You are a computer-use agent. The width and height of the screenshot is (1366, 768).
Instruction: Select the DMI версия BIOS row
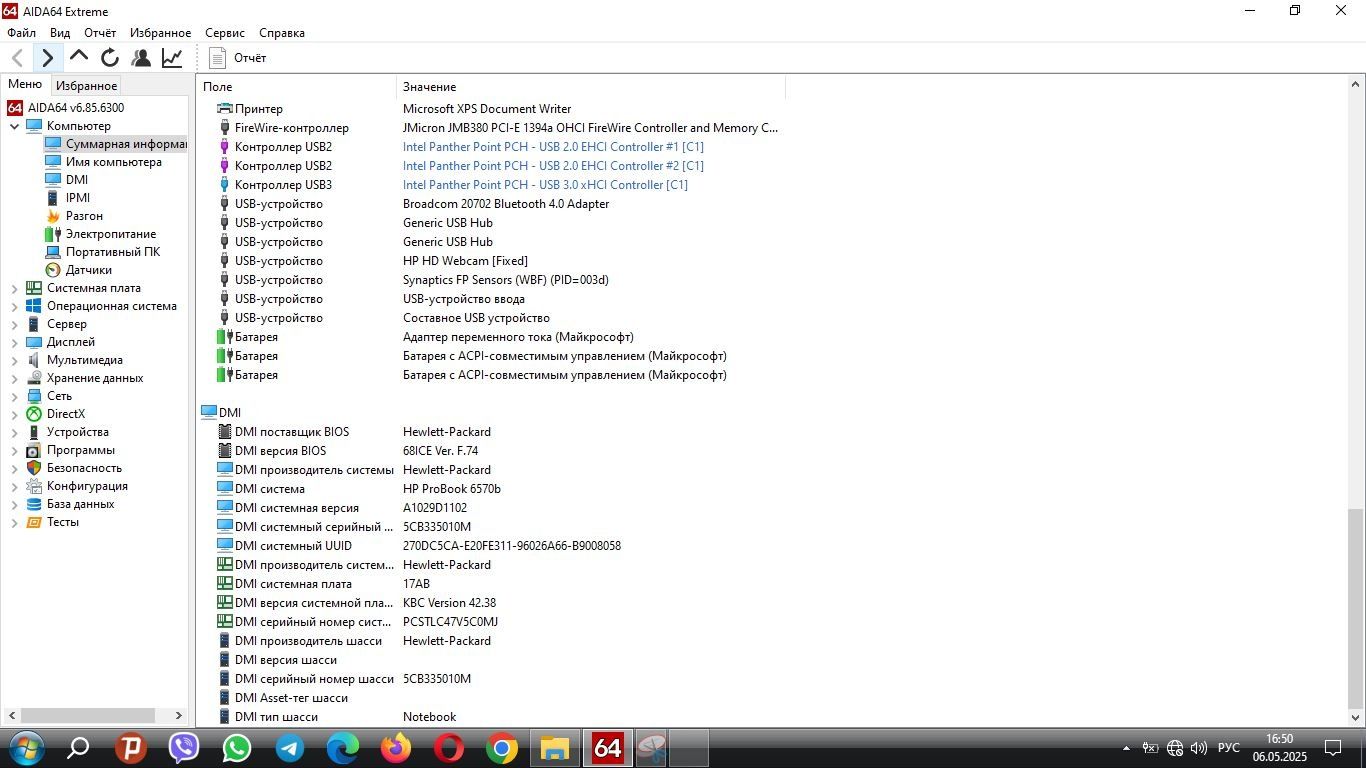[490, 451]
